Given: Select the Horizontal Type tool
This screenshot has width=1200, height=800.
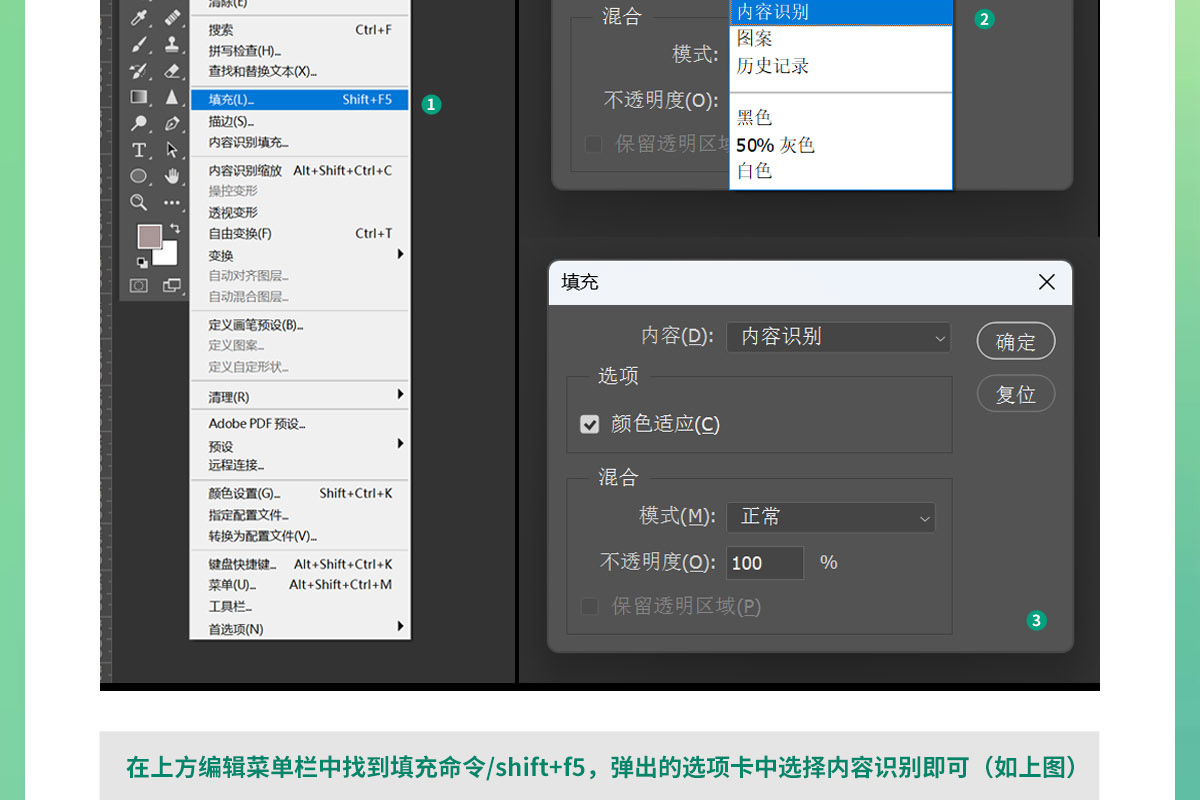Looking at the screenshot, I should click(139, 150).
